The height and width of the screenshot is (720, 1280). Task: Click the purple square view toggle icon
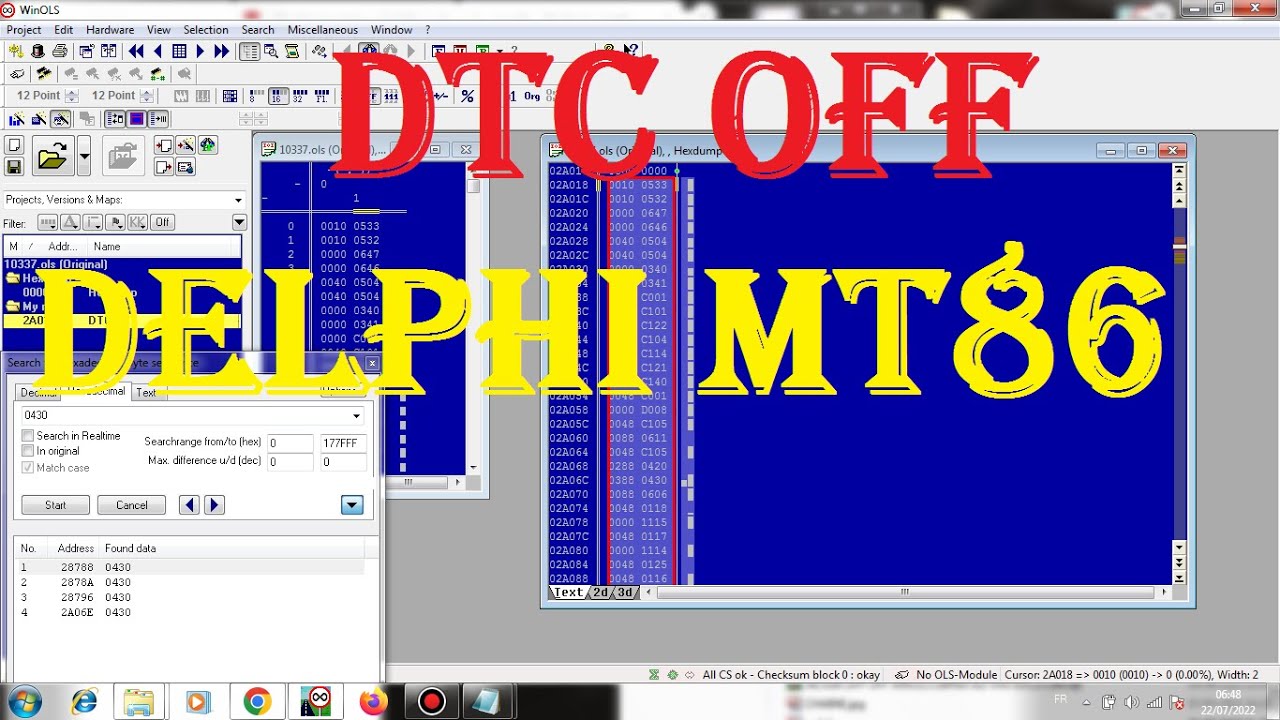click(x=137, y=119)
